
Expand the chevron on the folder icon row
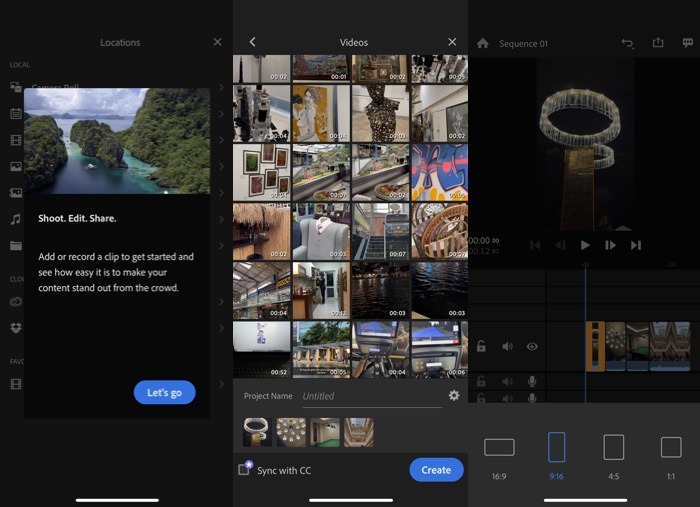[221, 245]
